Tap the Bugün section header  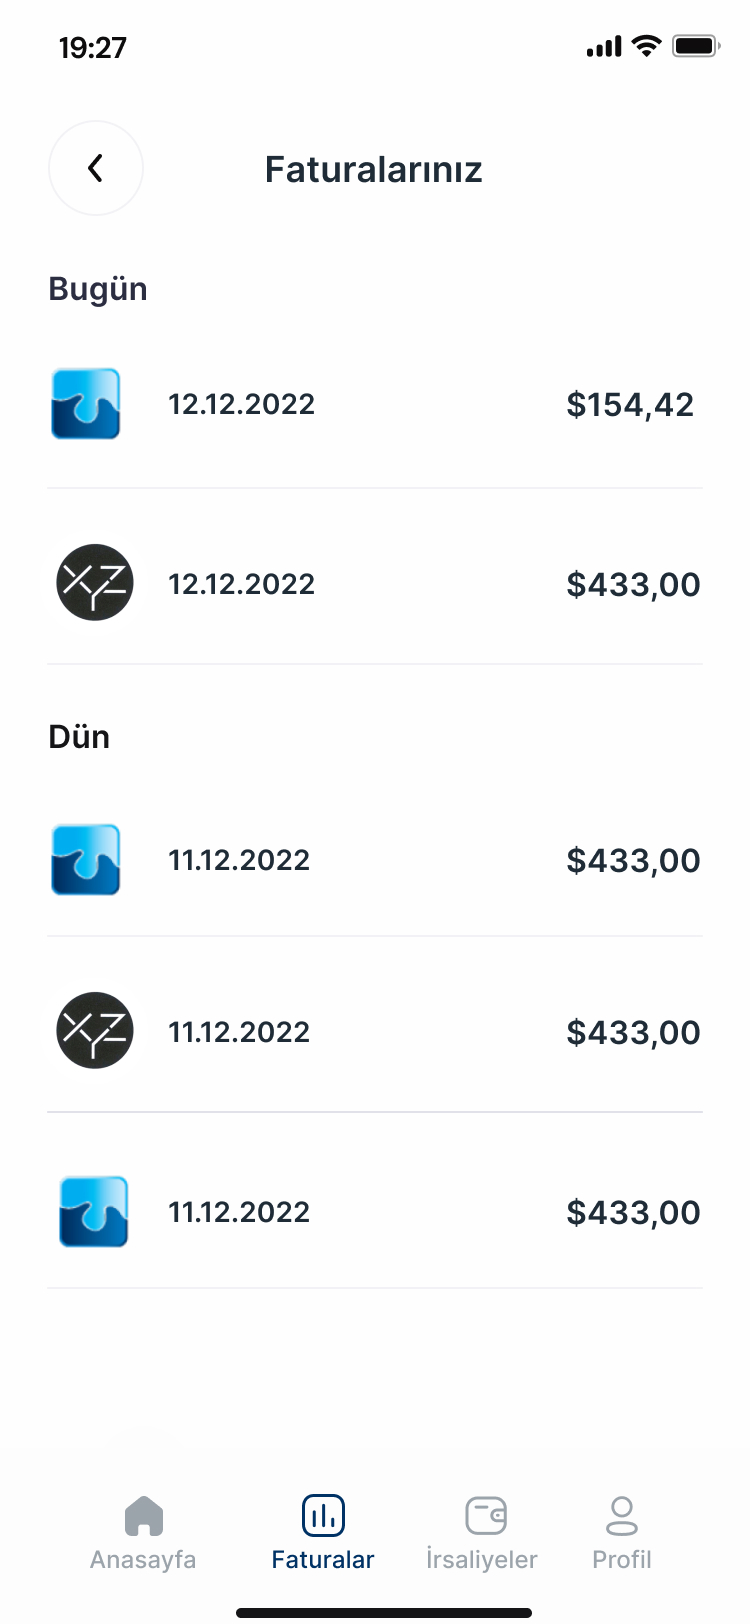[98, 289]
